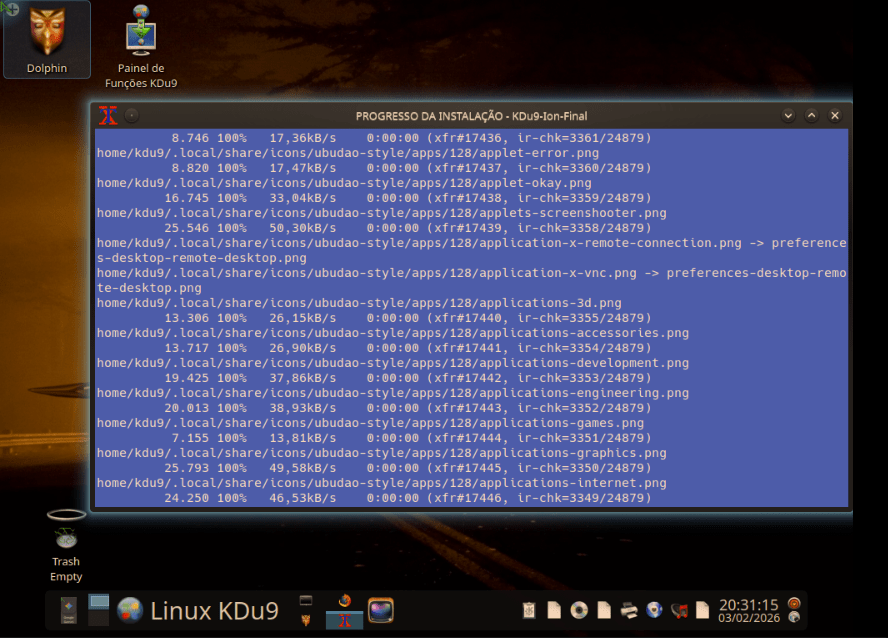888x638 pixels.
Task: Open the clipboard icon in system tray
Action: 530,610
